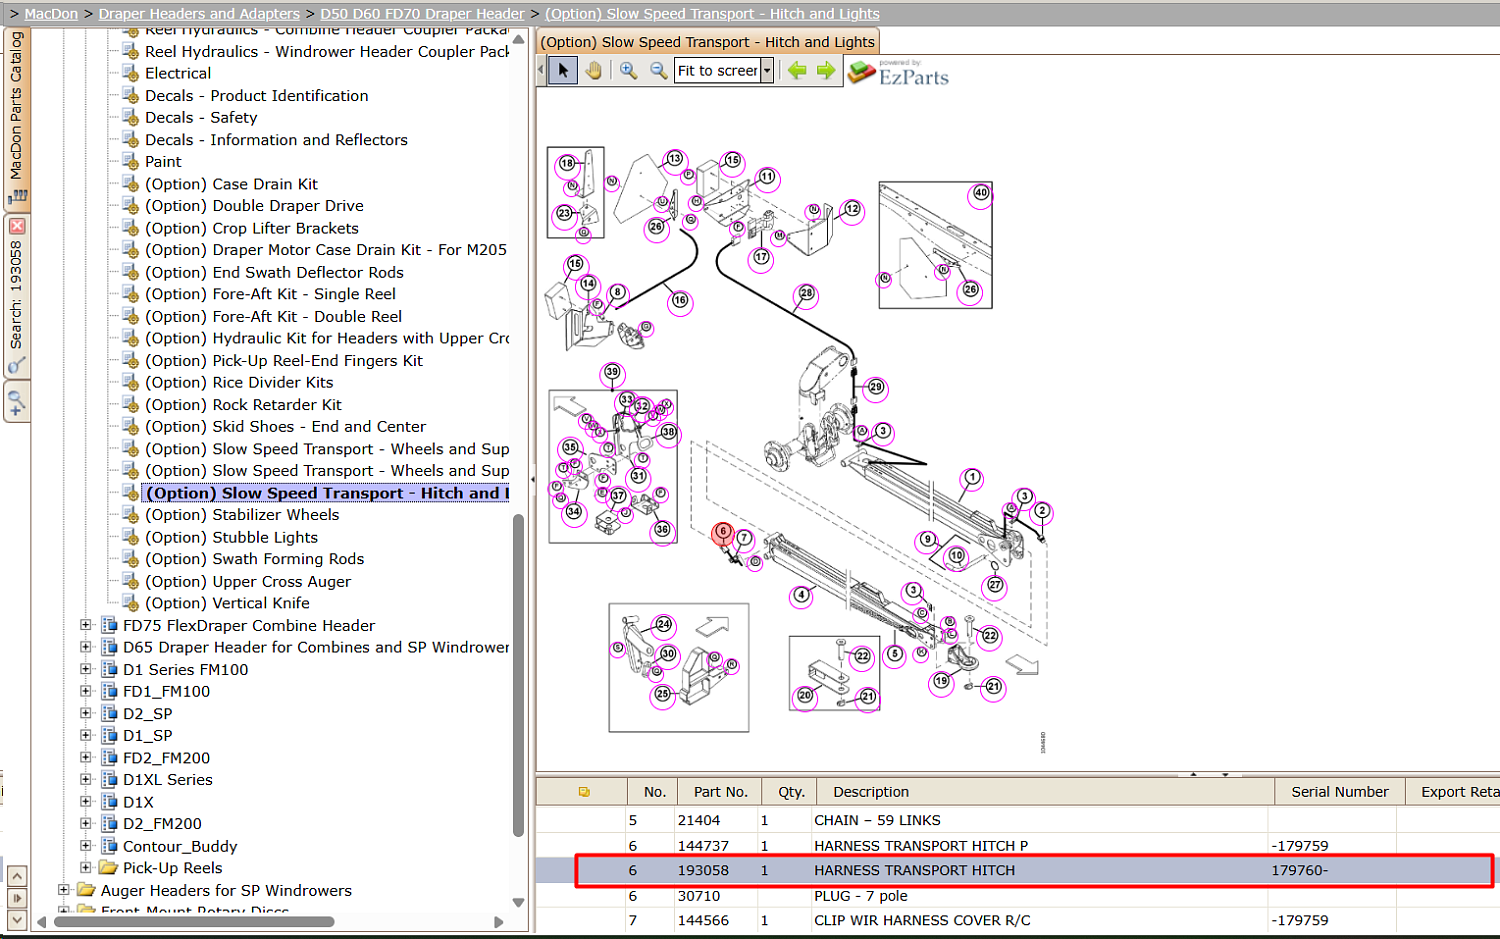This screenshot has width=1500, height=939.
Task: Select the Slow Speed Transport diagram tab
Action: 708,42
